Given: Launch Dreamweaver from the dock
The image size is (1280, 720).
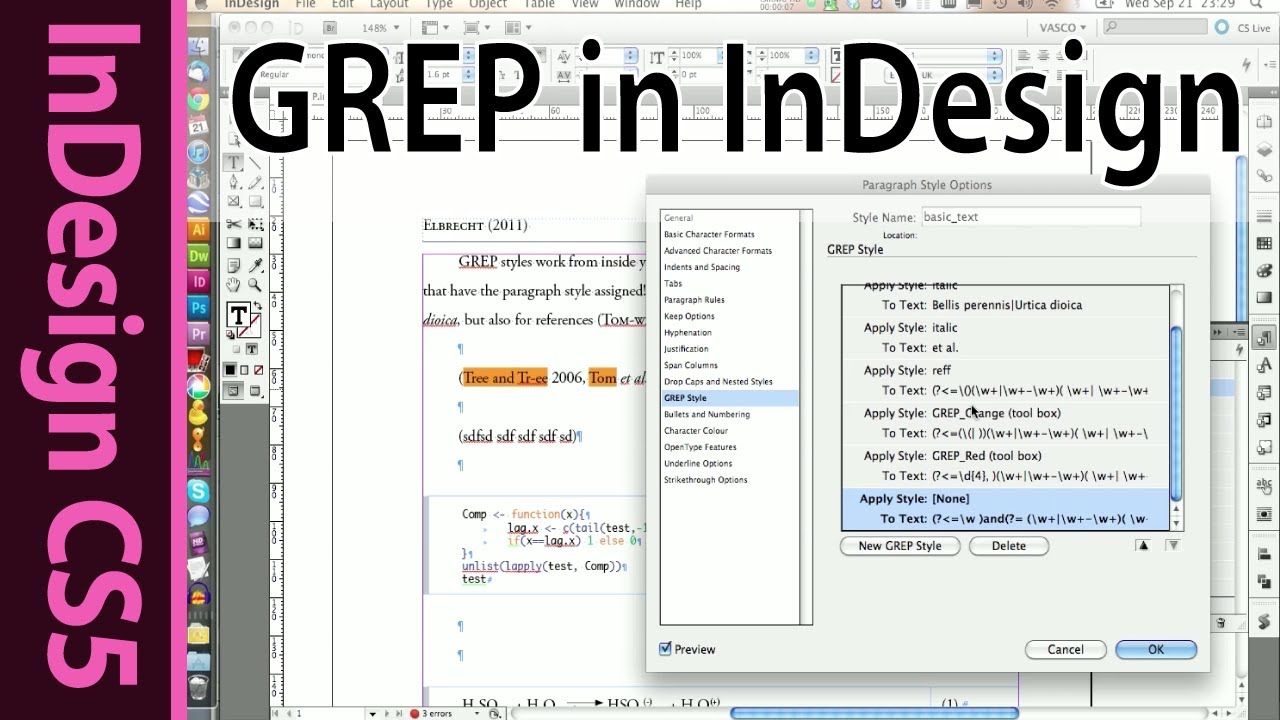Looking at the screenshot, I should coord(199,256).
